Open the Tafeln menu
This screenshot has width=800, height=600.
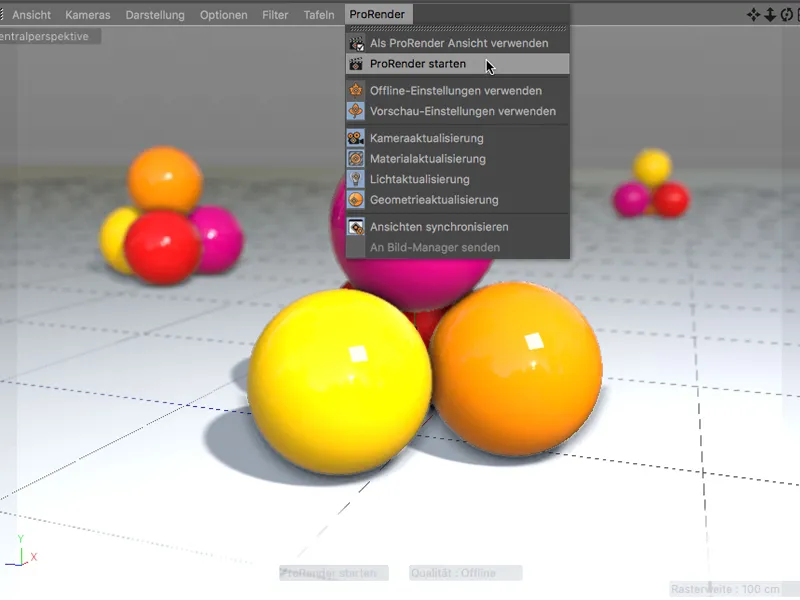319,15
